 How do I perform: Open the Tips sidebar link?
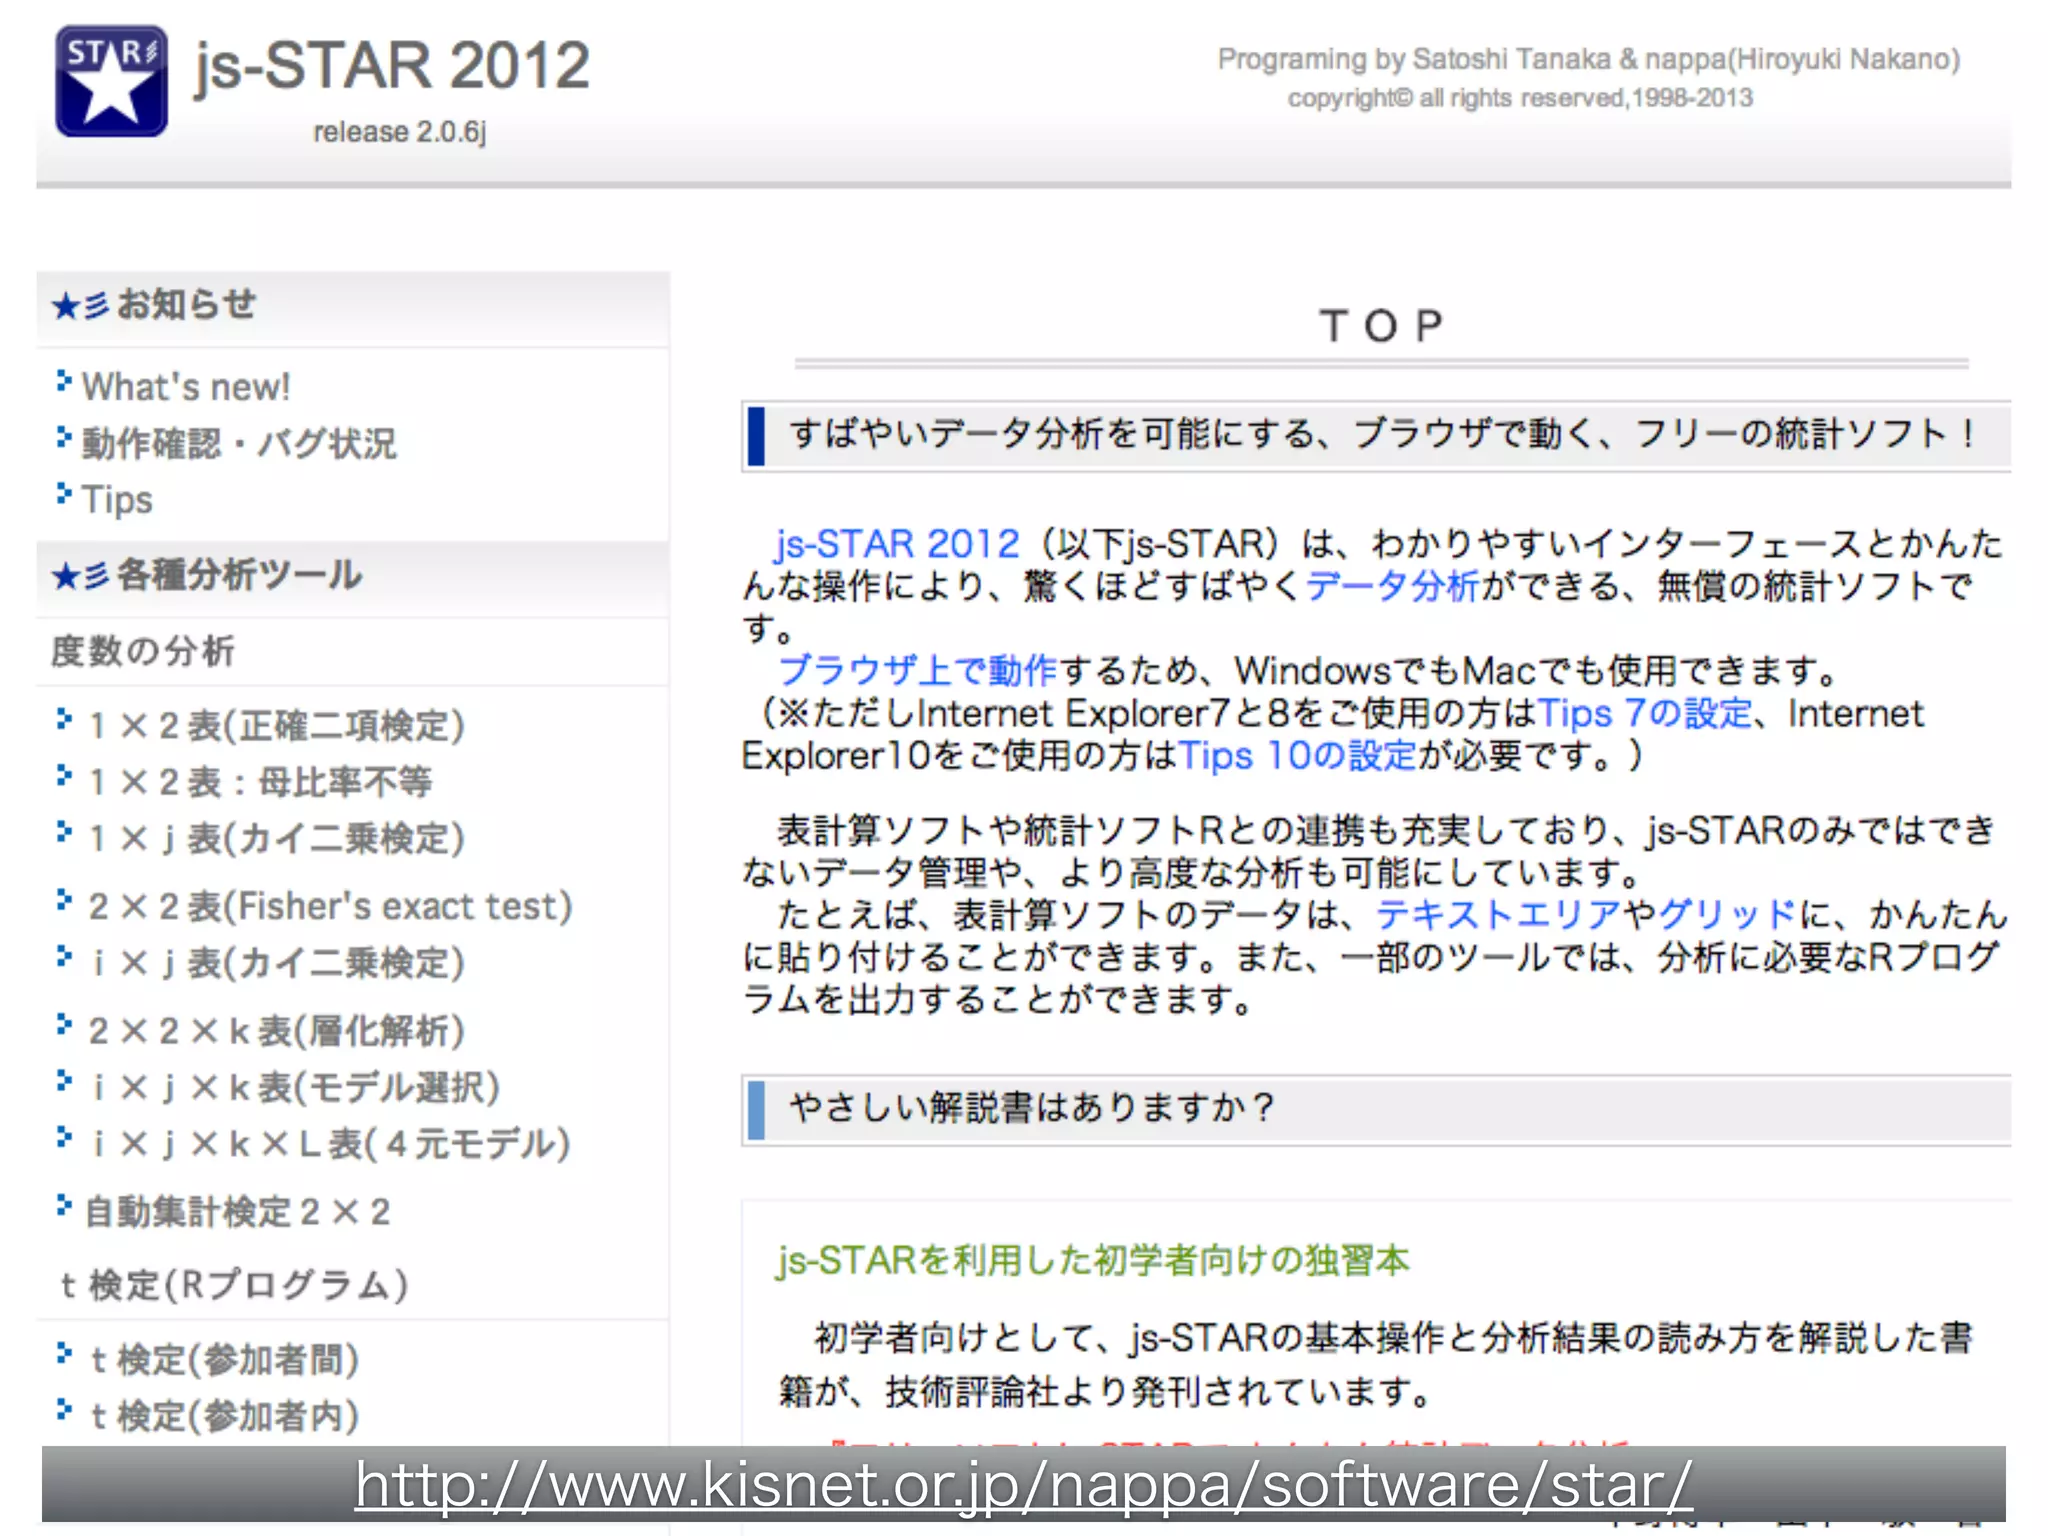[117, 499]
